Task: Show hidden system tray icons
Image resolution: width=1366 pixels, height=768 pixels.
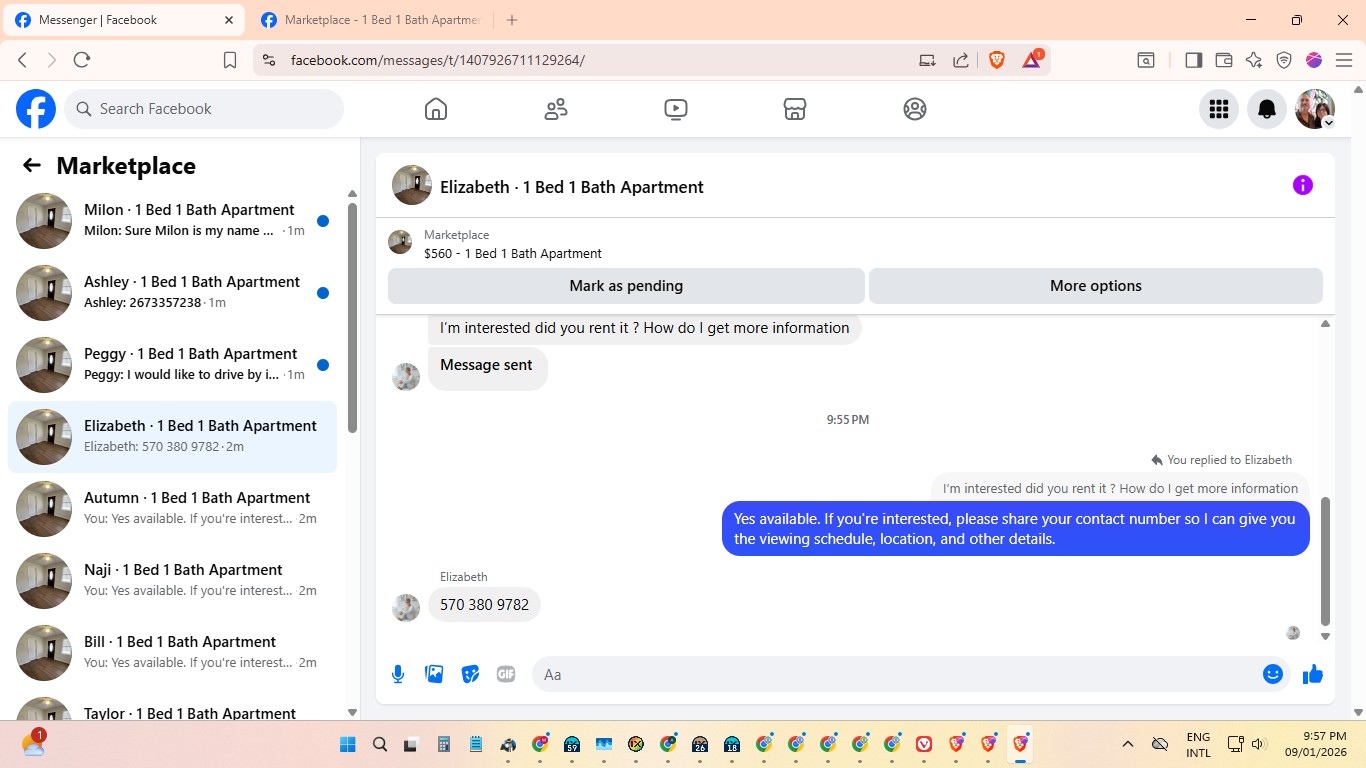Action: coord(1128,744)
